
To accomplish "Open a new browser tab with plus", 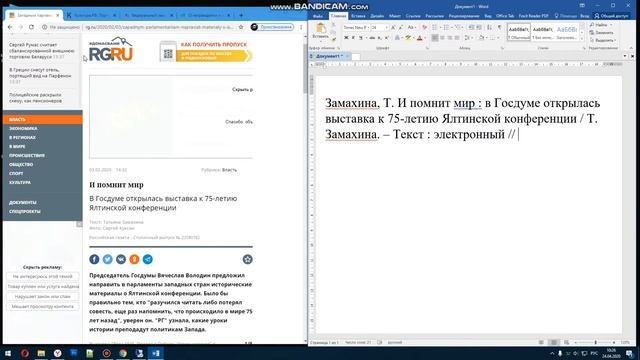I will pyautogui.click(x=241, y=15).
